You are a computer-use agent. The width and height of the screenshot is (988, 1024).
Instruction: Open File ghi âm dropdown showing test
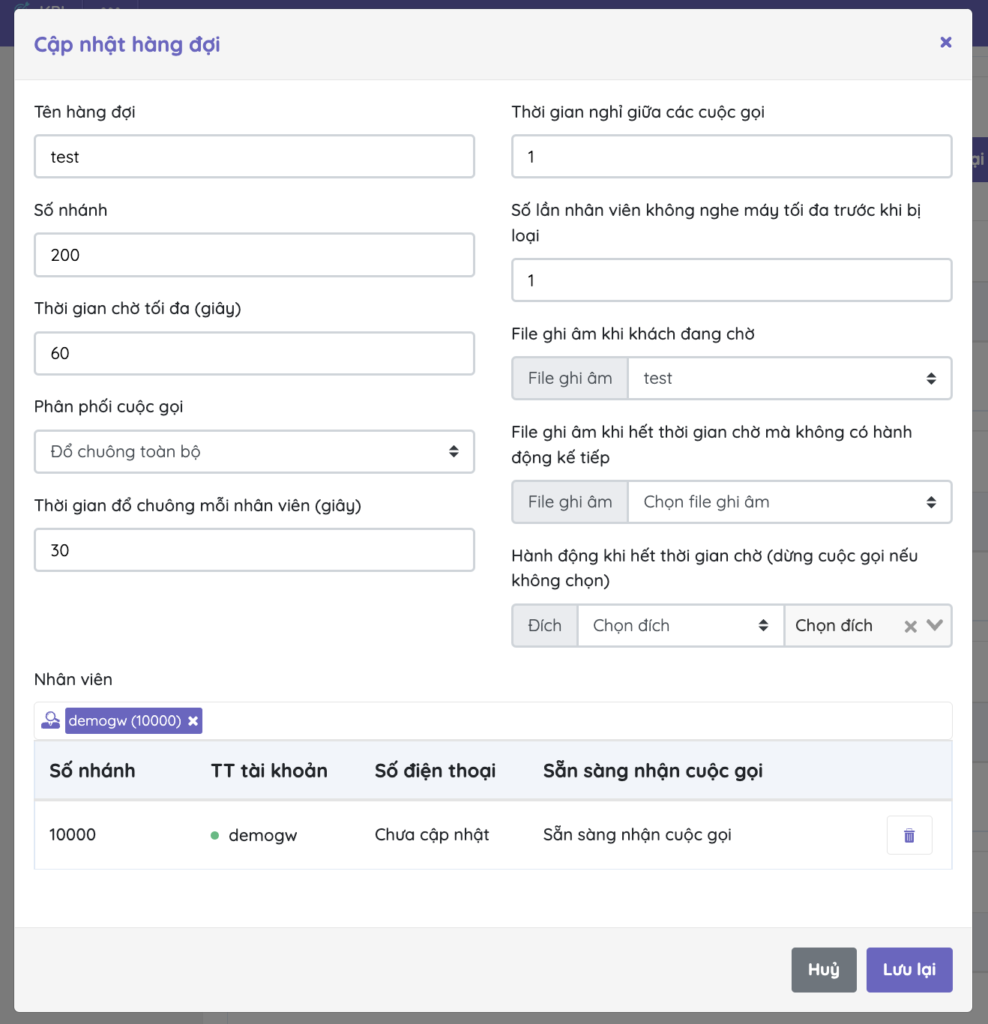789,378
